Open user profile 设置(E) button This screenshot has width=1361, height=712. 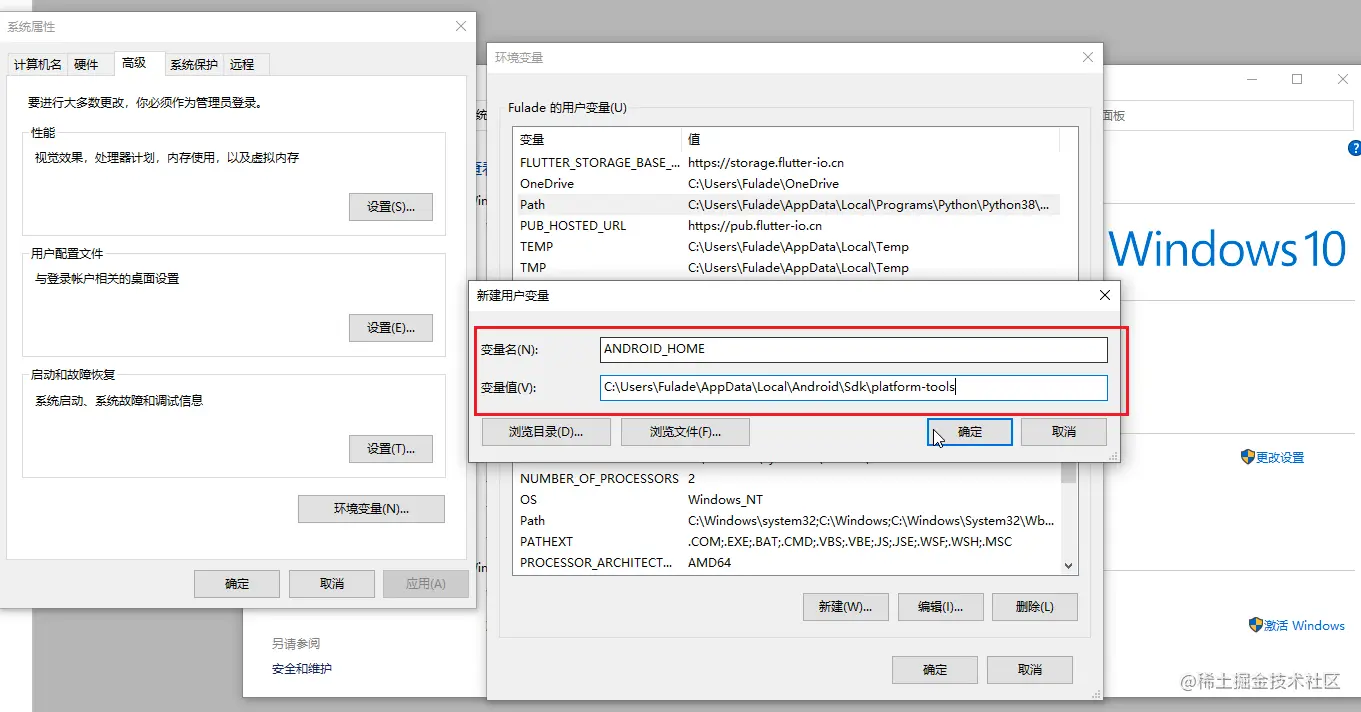[391, 328]
